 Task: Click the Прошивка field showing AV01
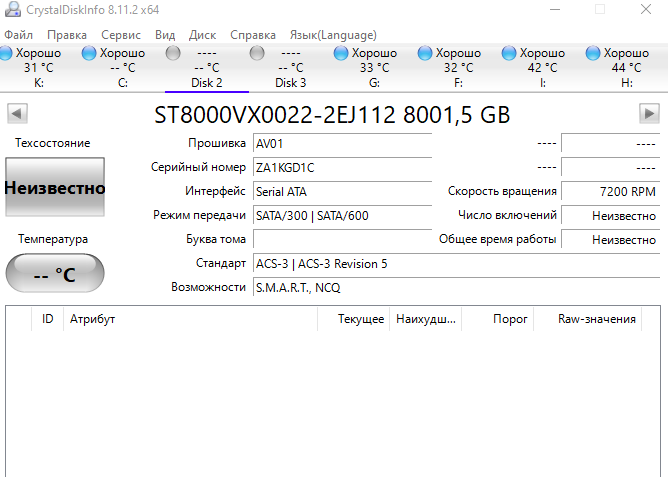(343, 144)
